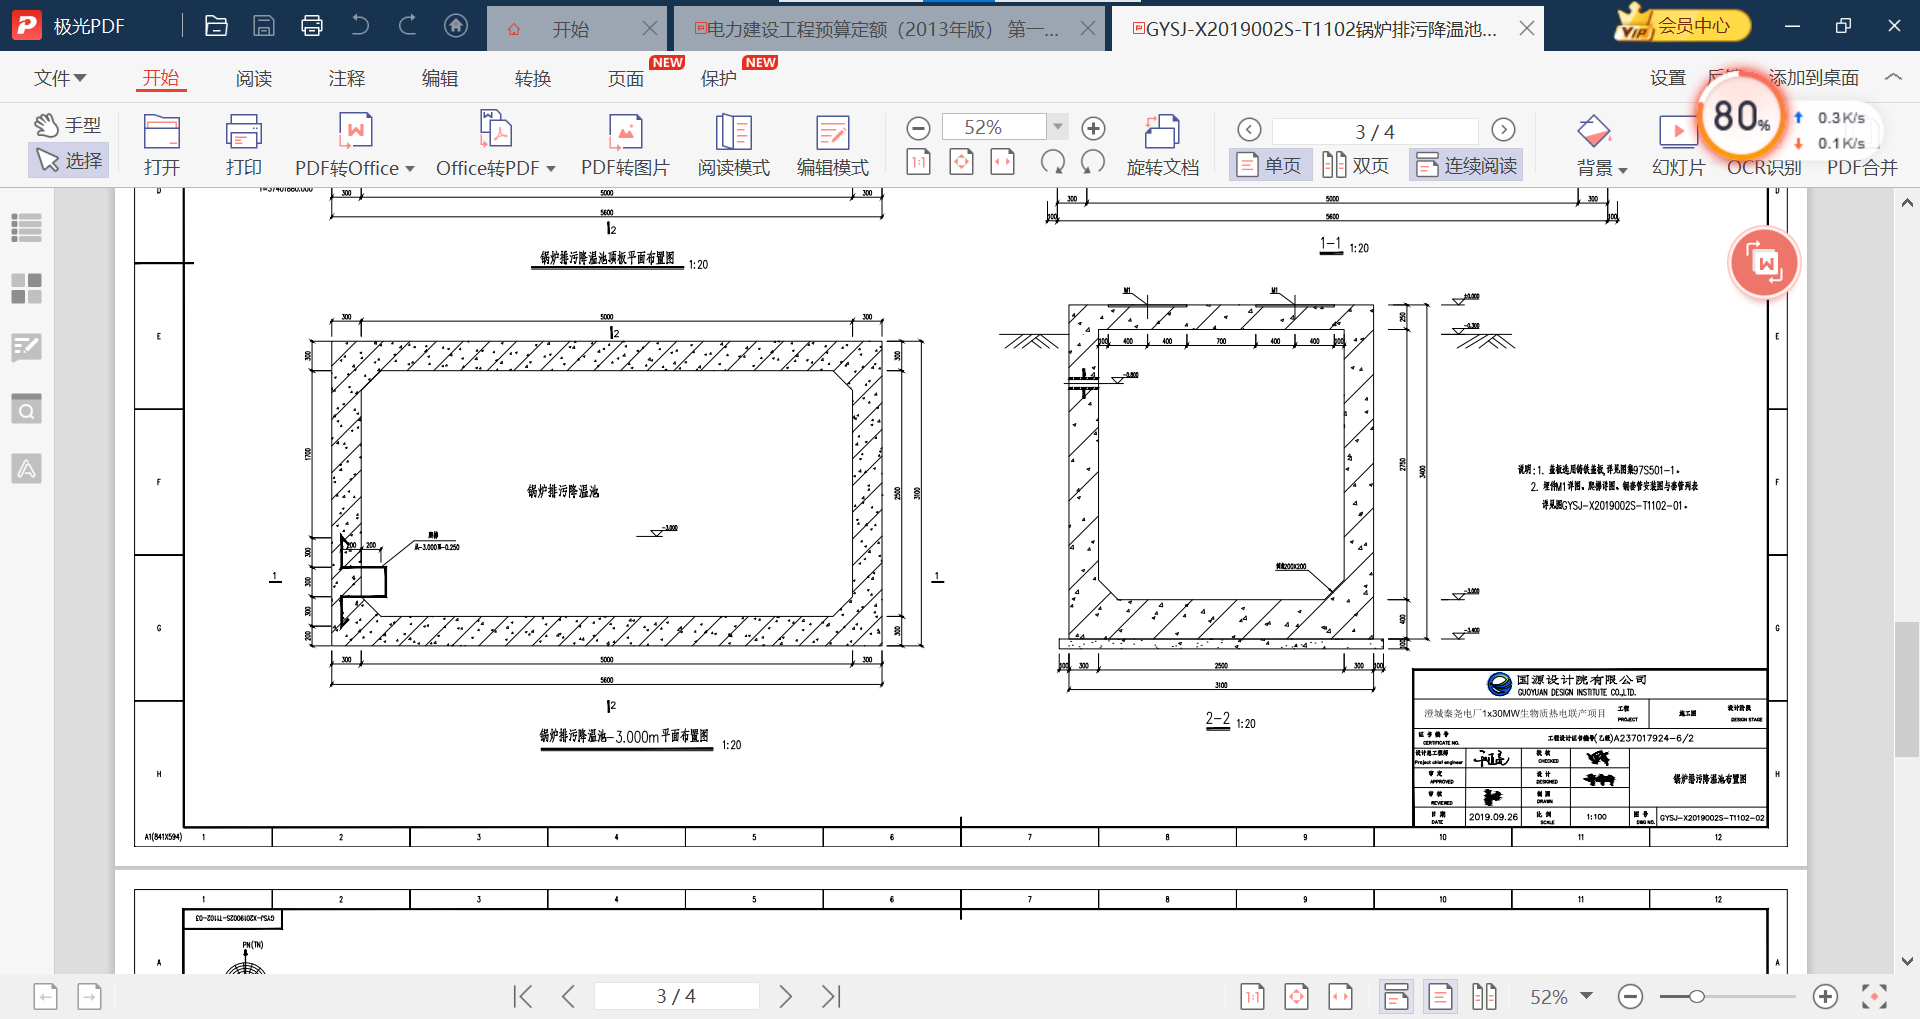The width and height of the screenshot is (1920, 1019).
Task: Switch to 编辑模式 edit mode
Action: pyautogui.click(x=833, y=146)
